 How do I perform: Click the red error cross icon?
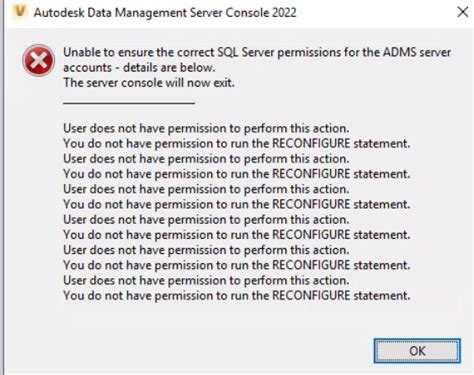coord(39,61)
